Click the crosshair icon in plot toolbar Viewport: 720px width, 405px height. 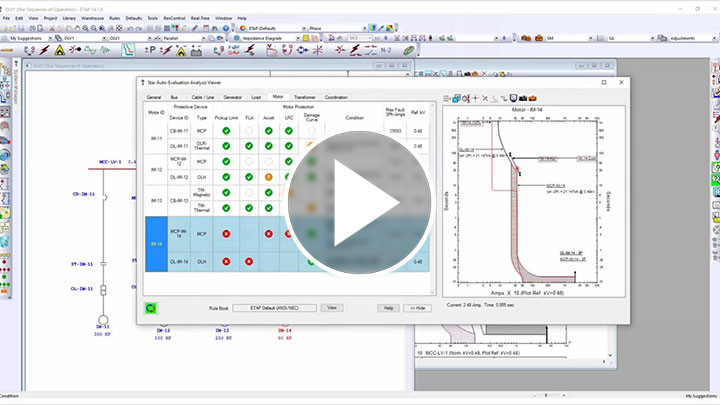[475, 98]
